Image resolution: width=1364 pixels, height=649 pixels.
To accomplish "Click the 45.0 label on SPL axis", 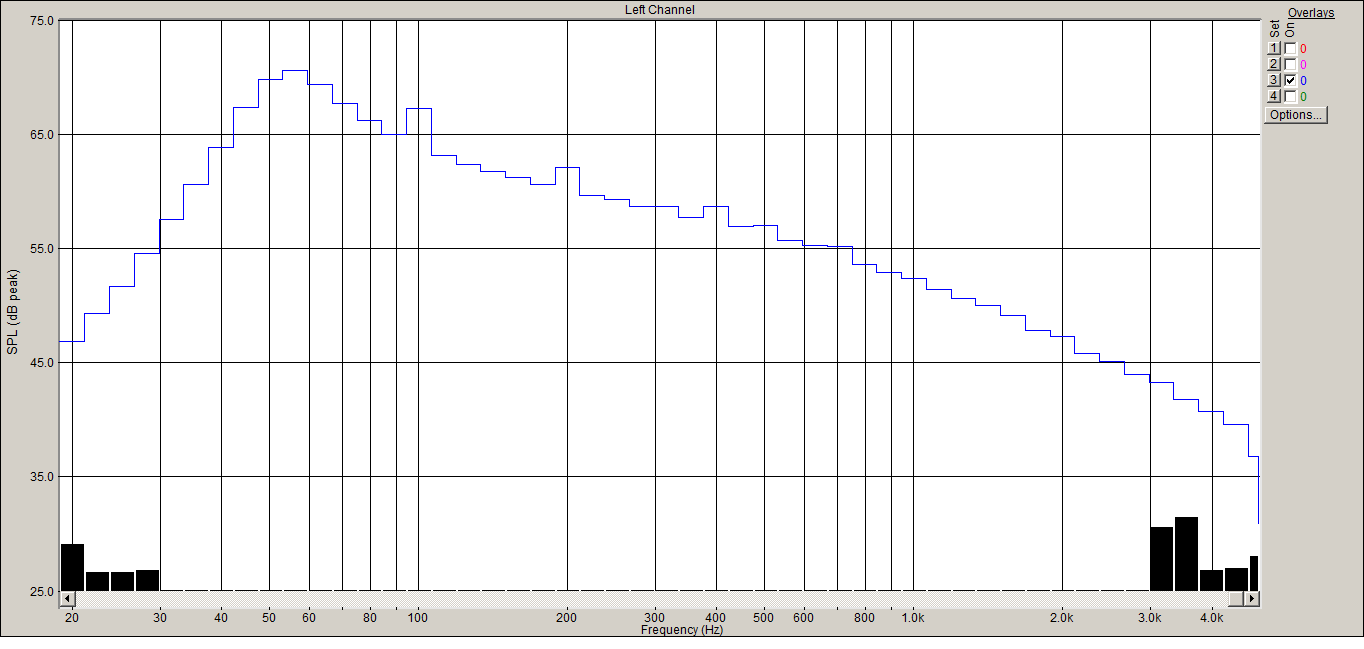I will tap(43, 362).
